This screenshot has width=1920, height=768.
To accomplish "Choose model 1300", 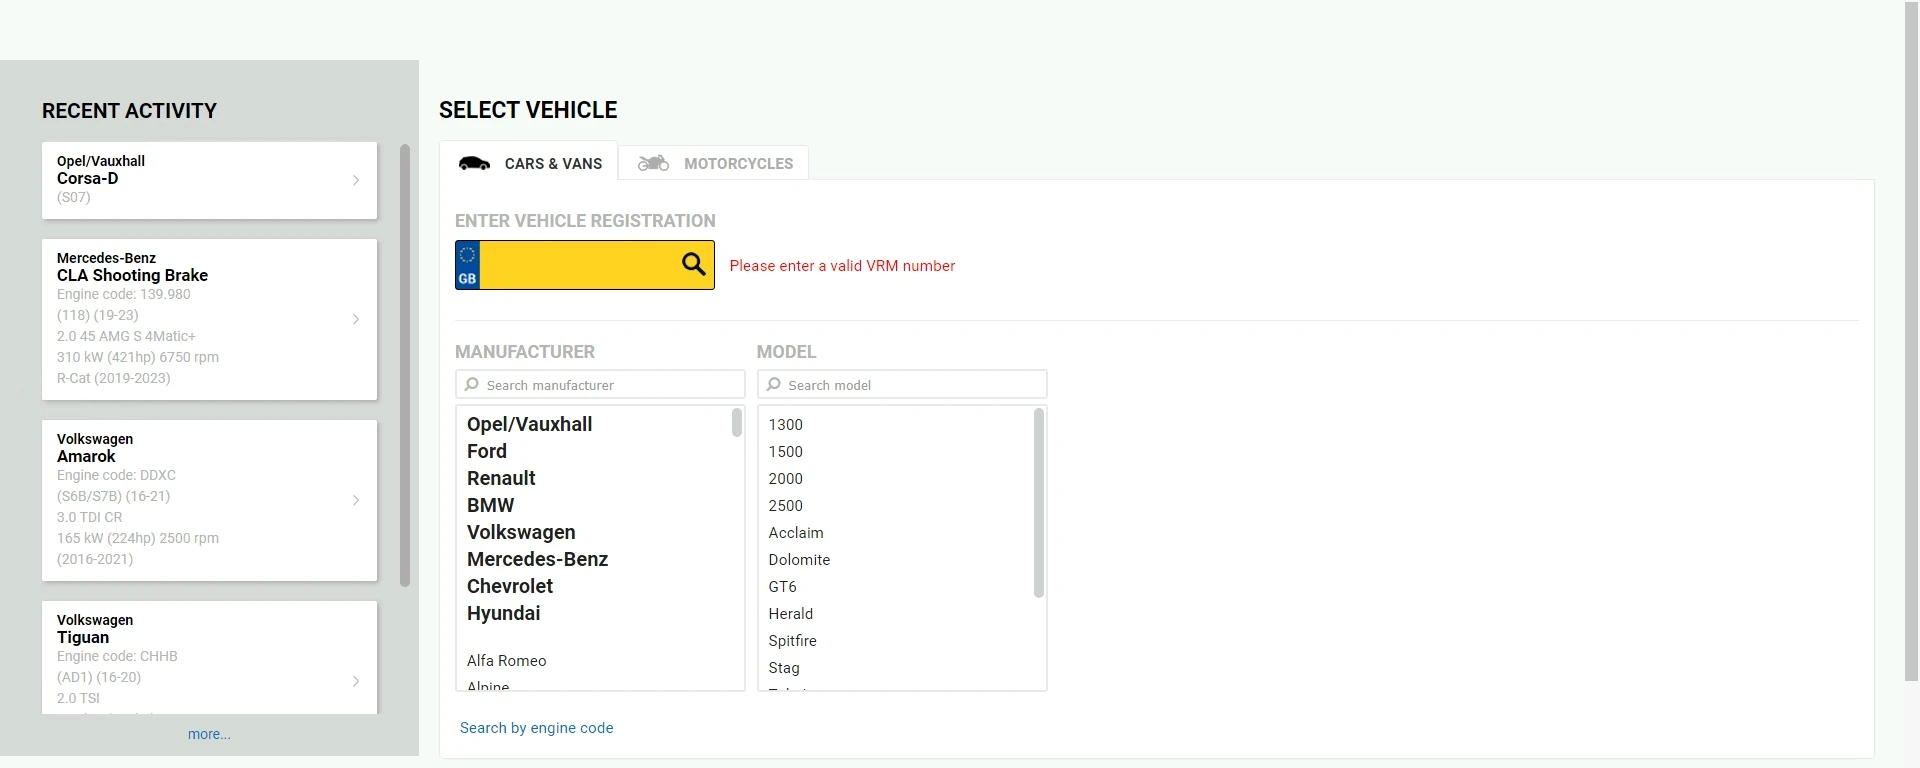I will 785,424.
